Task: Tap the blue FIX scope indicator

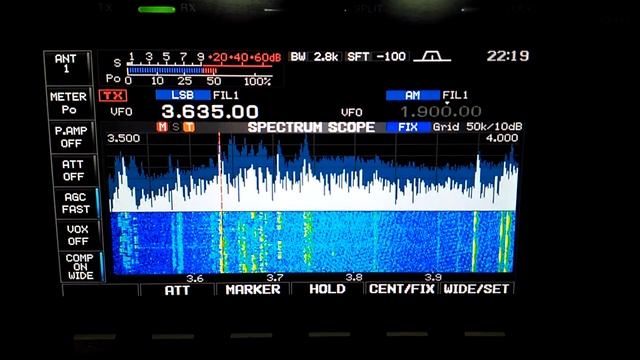Action: [408, 127]
